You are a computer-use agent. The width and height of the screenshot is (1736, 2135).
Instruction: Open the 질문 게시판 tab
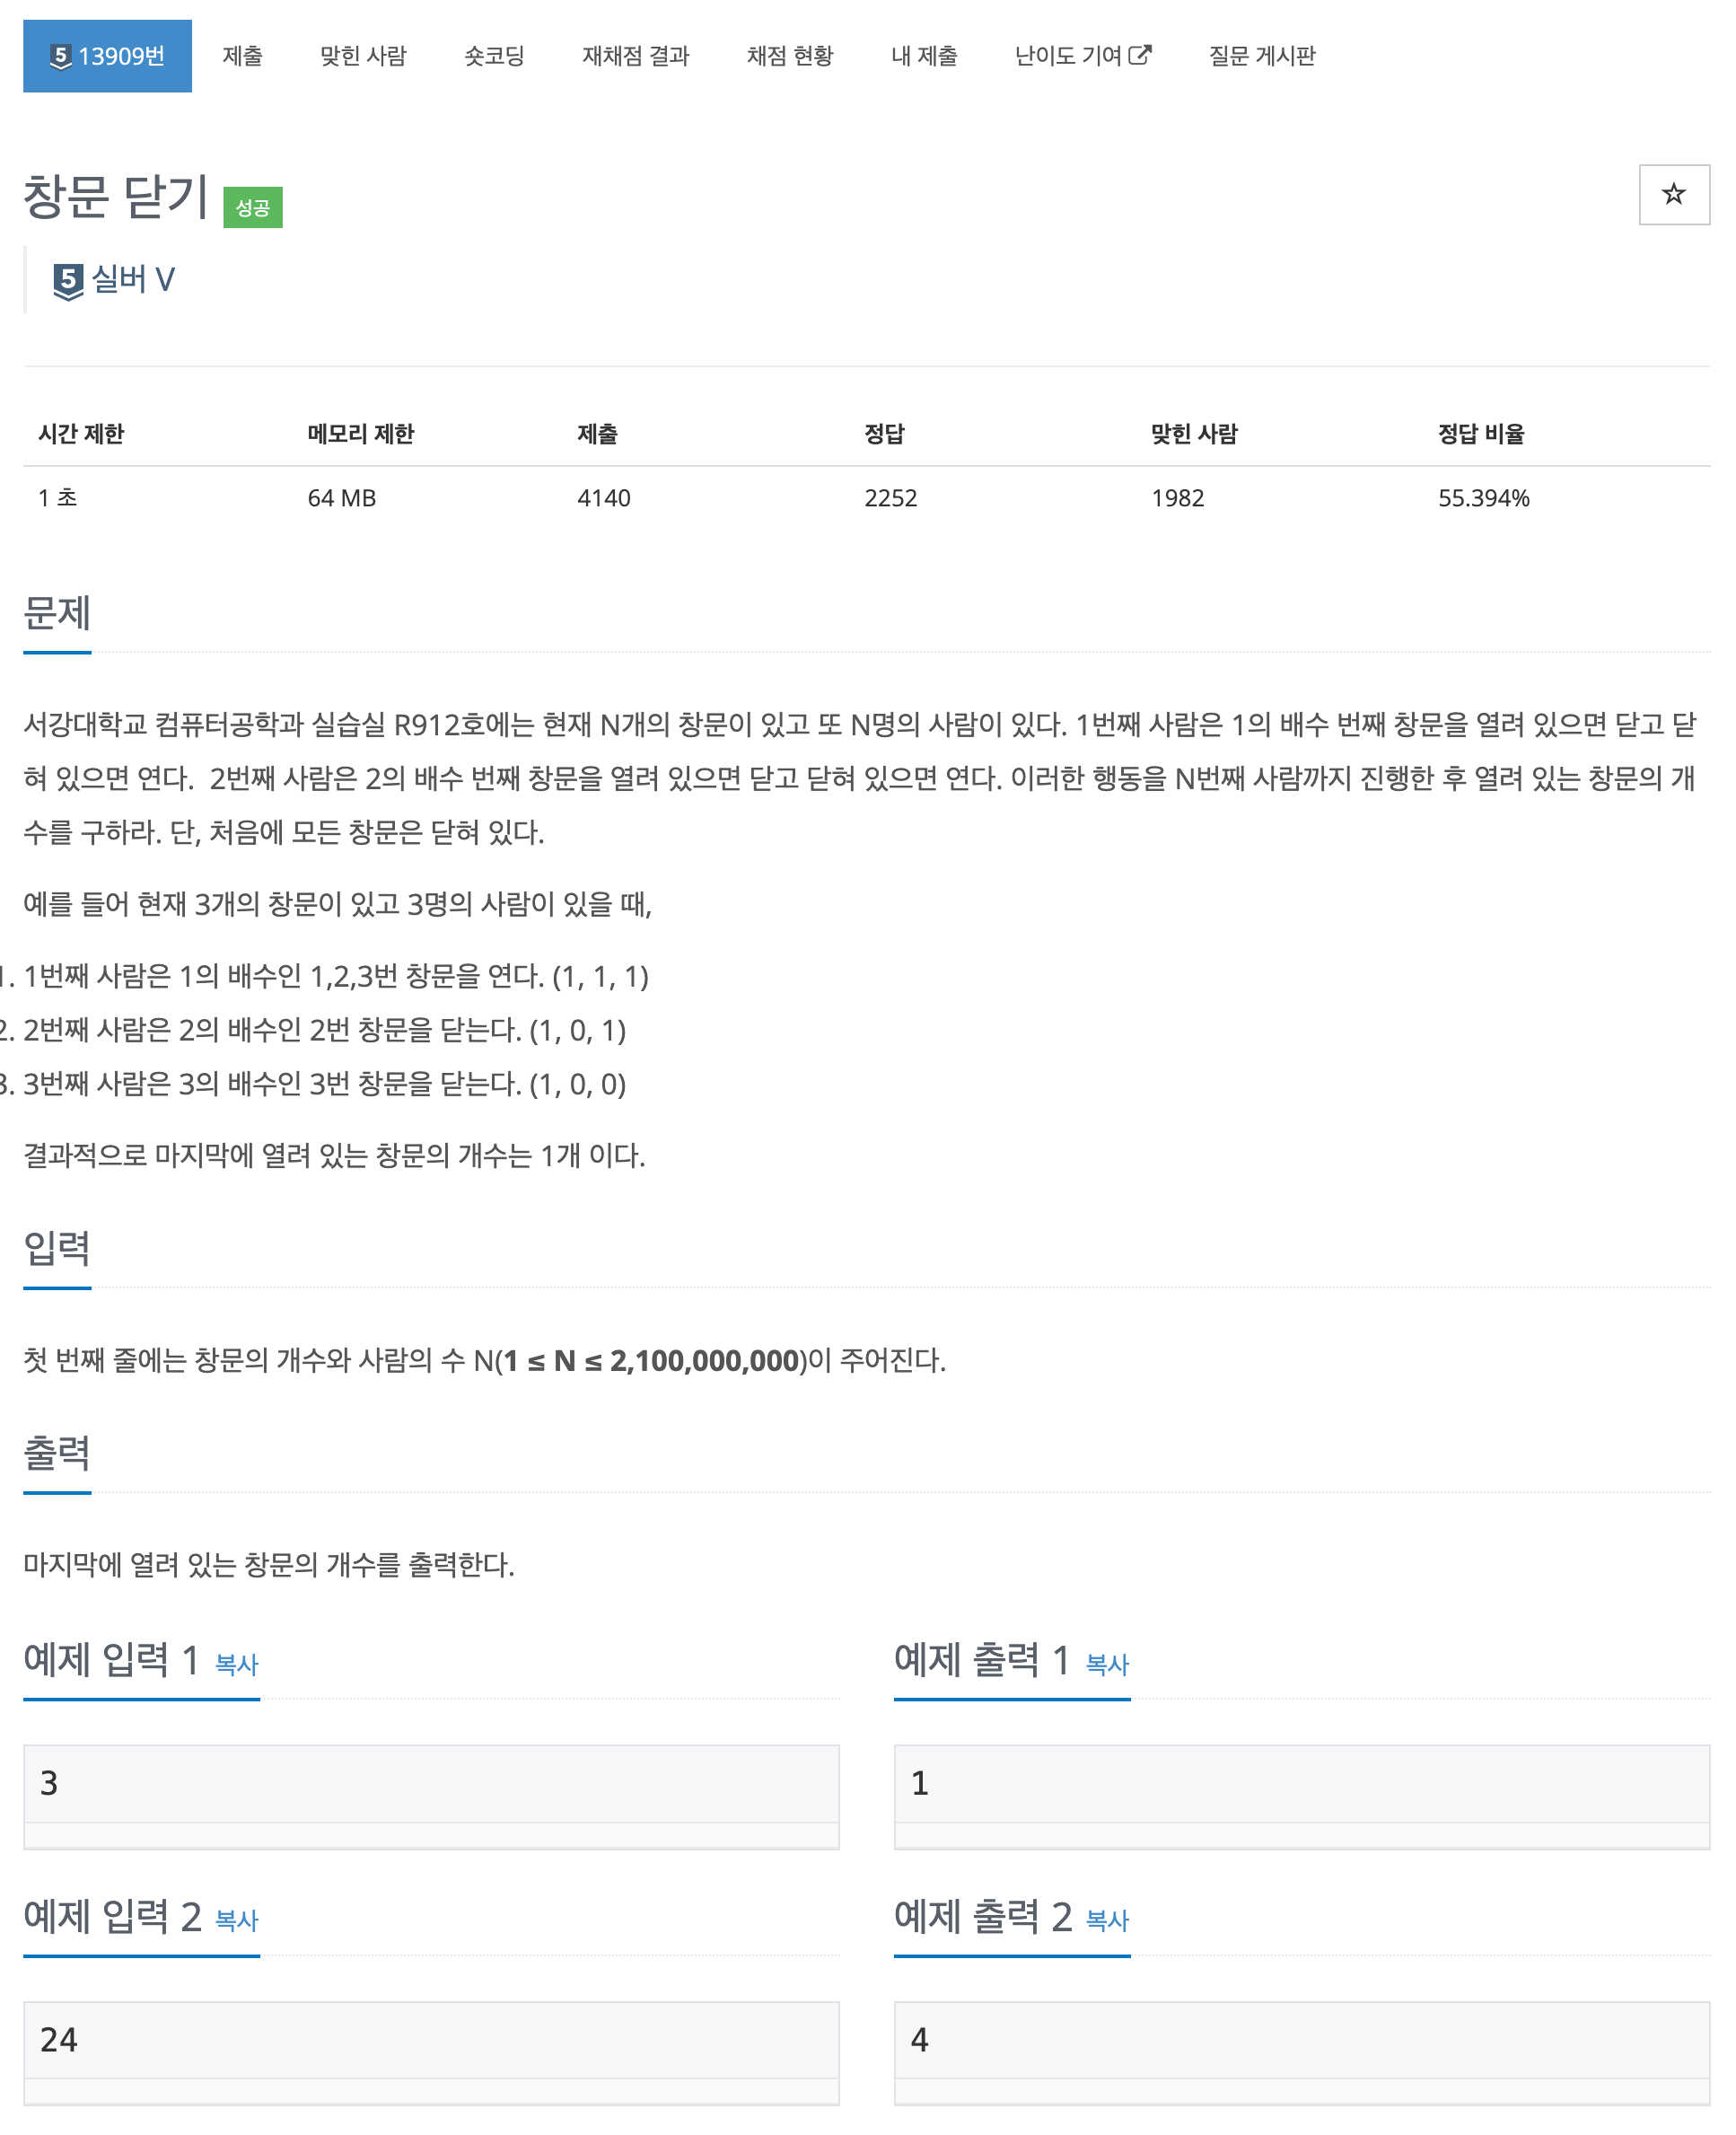(x=1262, y=56)
